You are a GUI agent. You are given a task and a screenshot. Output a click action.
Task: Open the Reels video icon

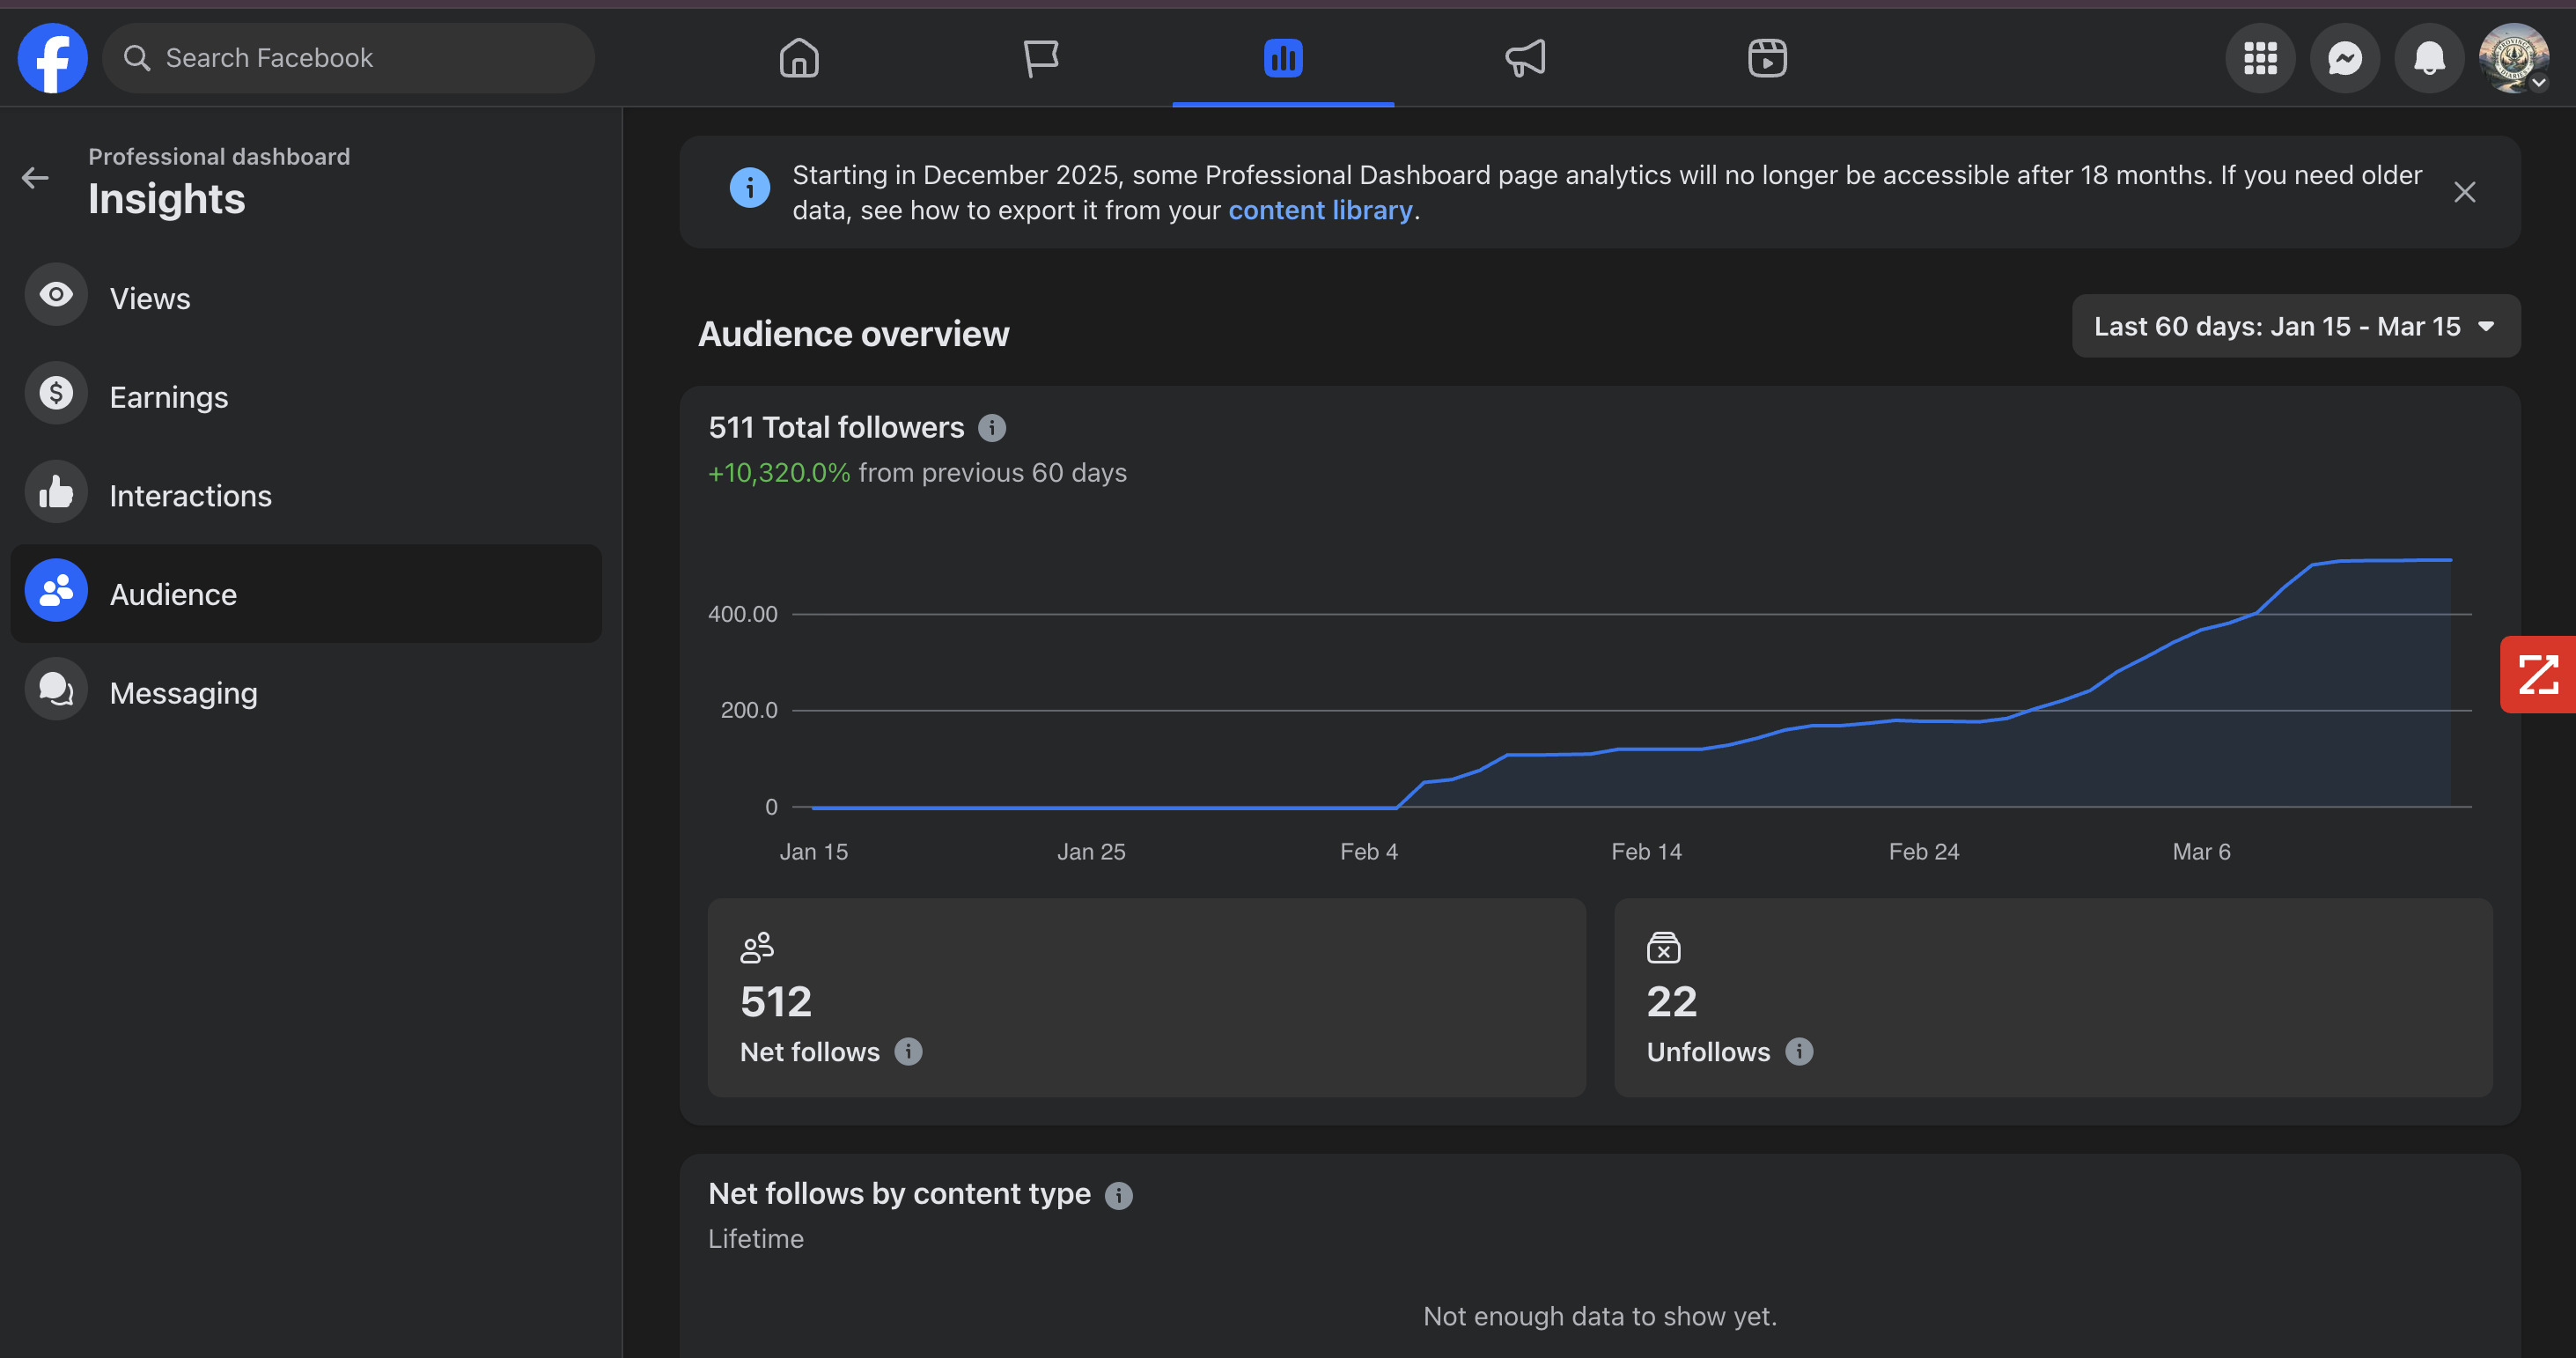[1767, 58]
